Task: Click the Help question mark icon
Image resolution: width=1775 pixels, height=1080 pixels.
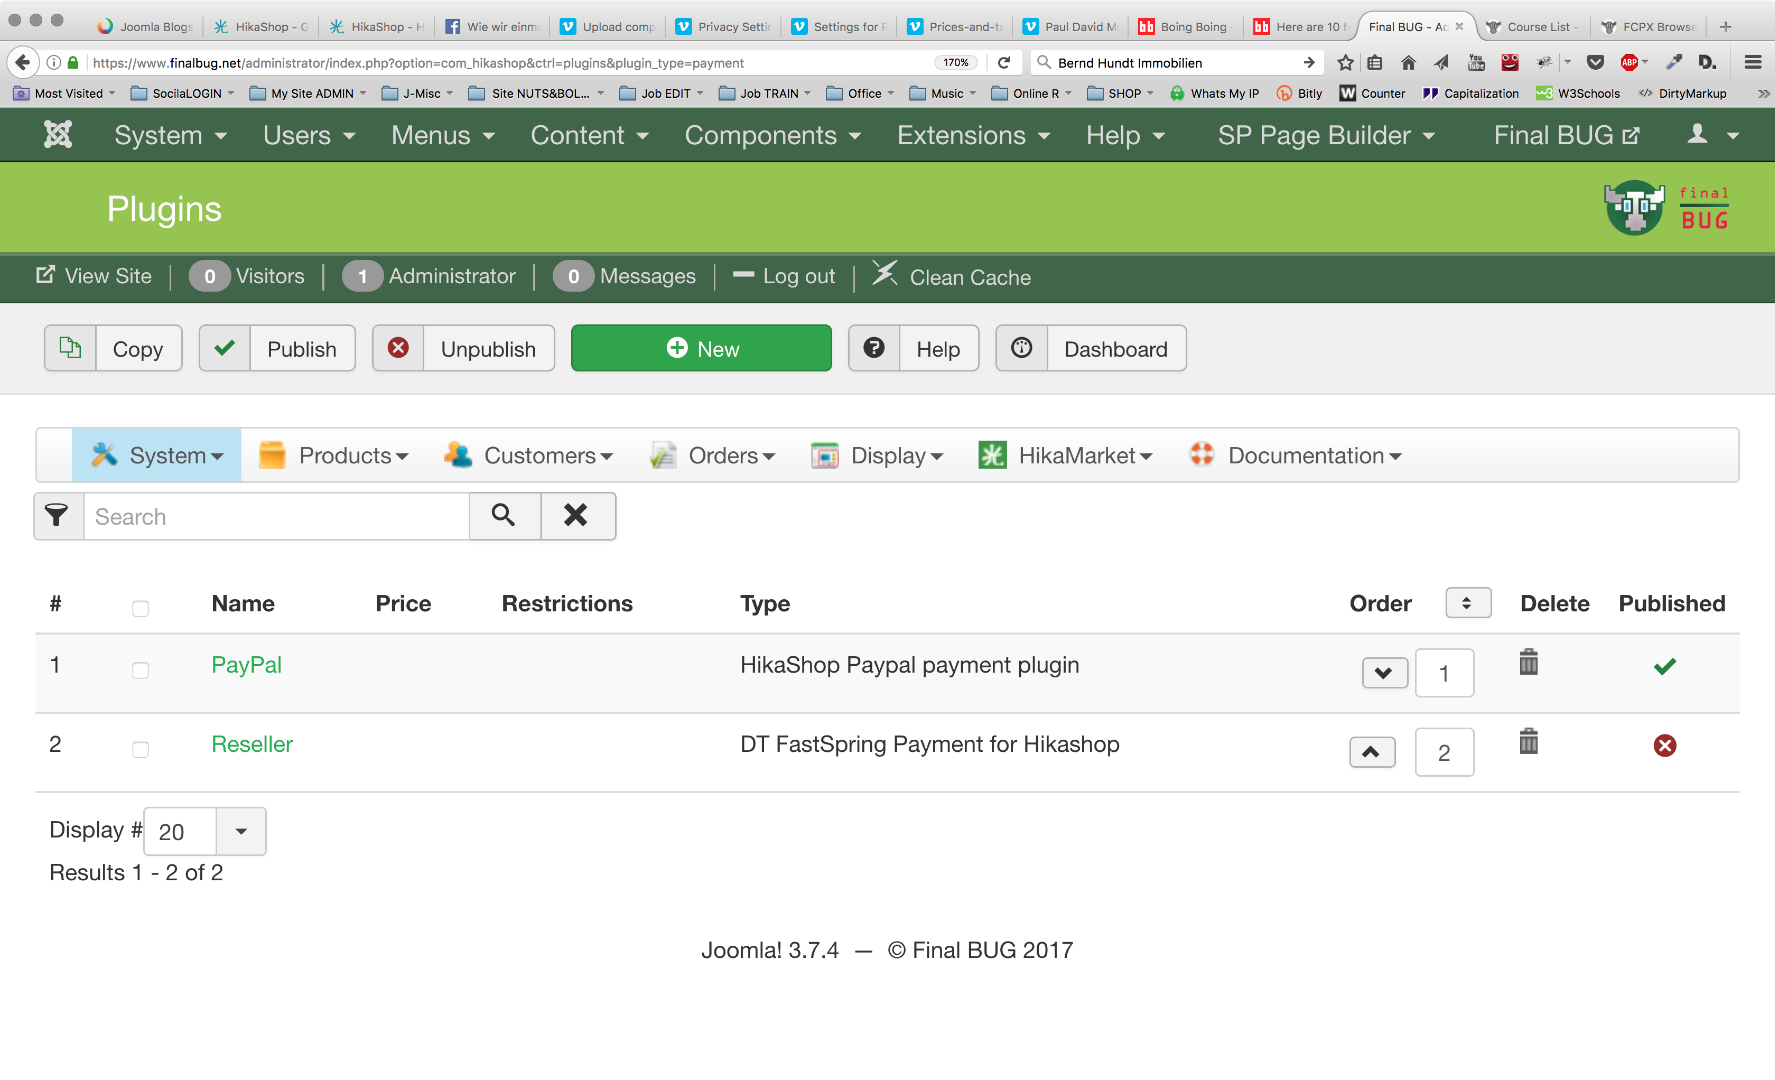Action: tap(874, 348)
